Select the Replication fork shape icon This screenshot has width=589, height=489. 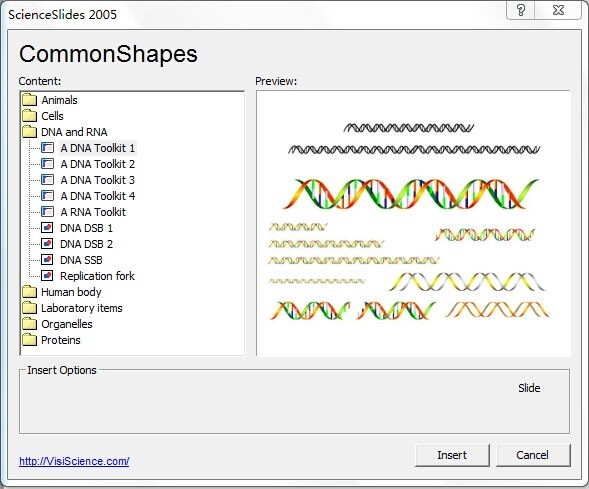(47, 276)
